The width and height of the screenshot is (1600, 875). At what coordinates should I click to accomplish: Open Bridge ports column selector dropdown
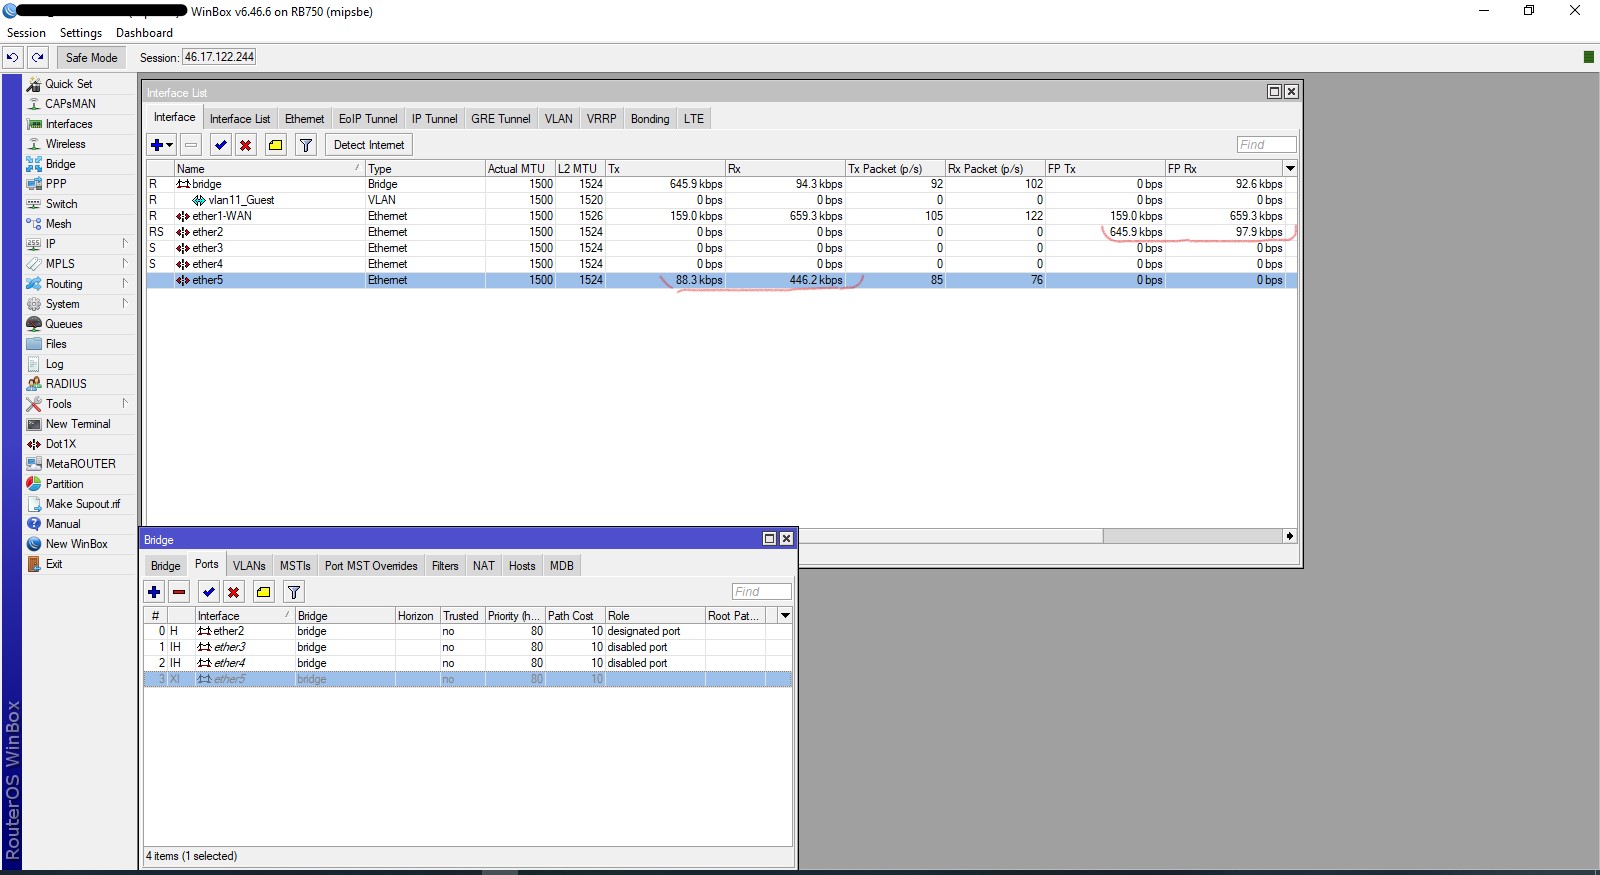pos(785,615)
